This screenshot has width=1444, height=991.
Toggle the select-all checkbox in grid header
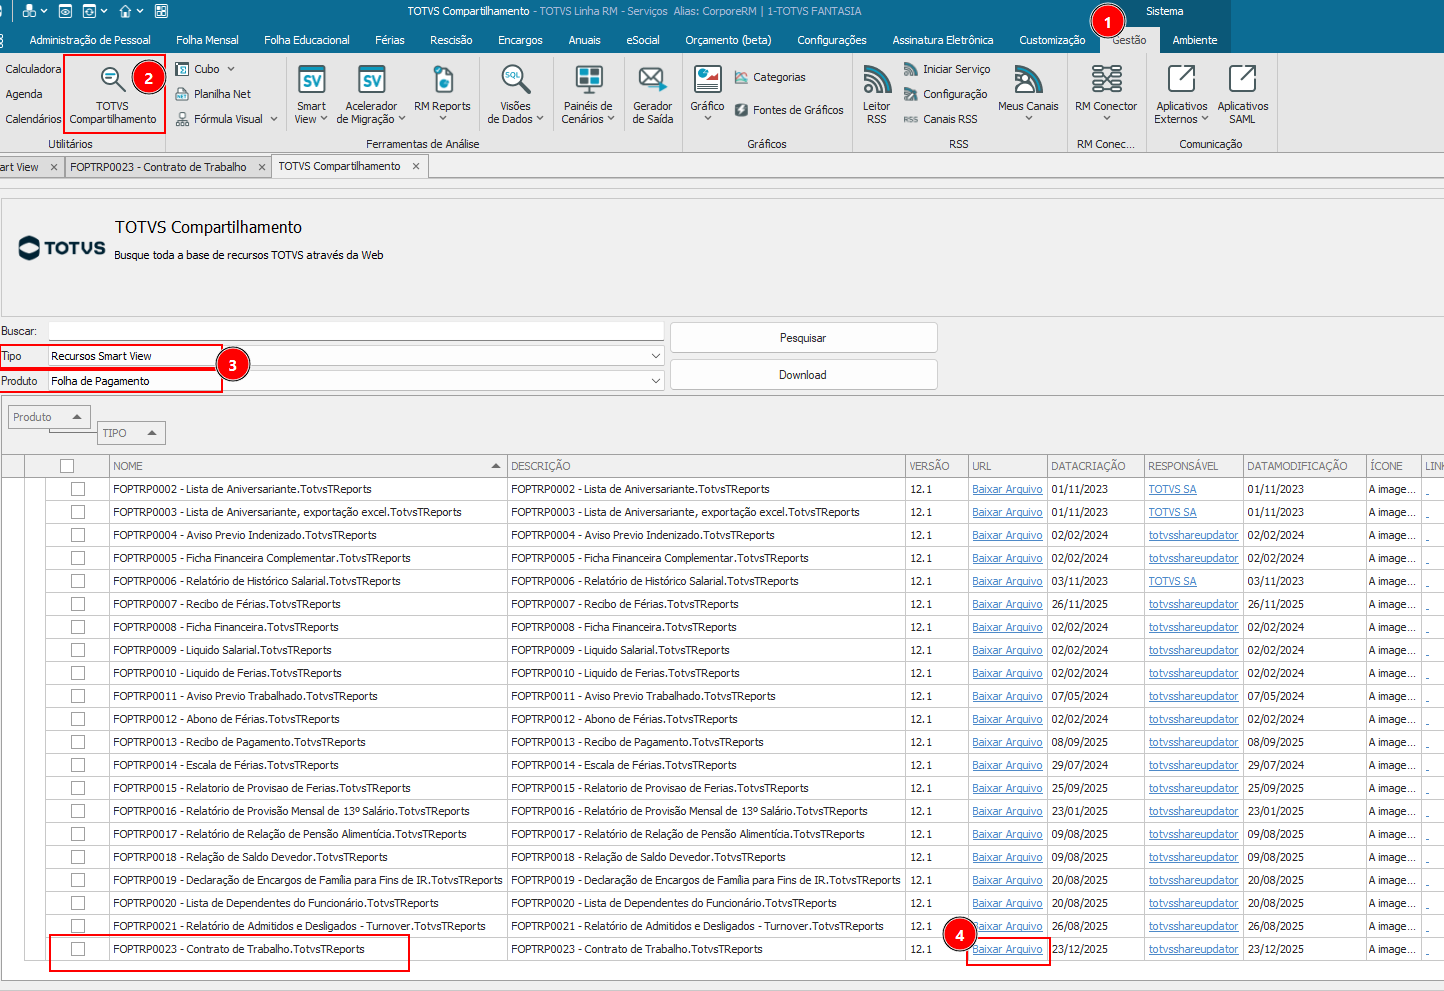click(x=67, y=466)
